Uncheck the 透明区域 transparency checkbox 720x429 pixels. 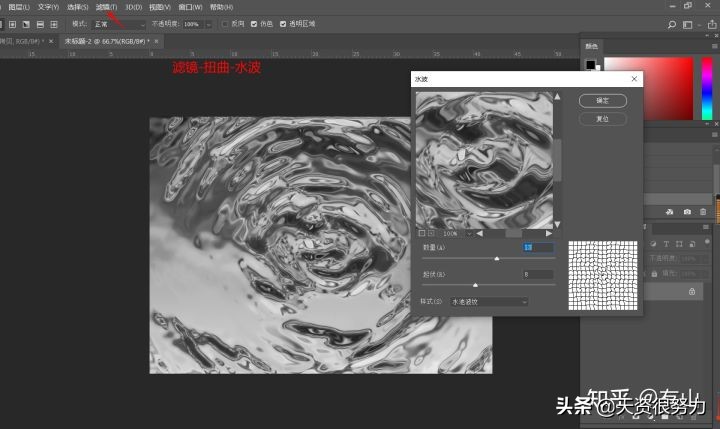tap(283, 24)
